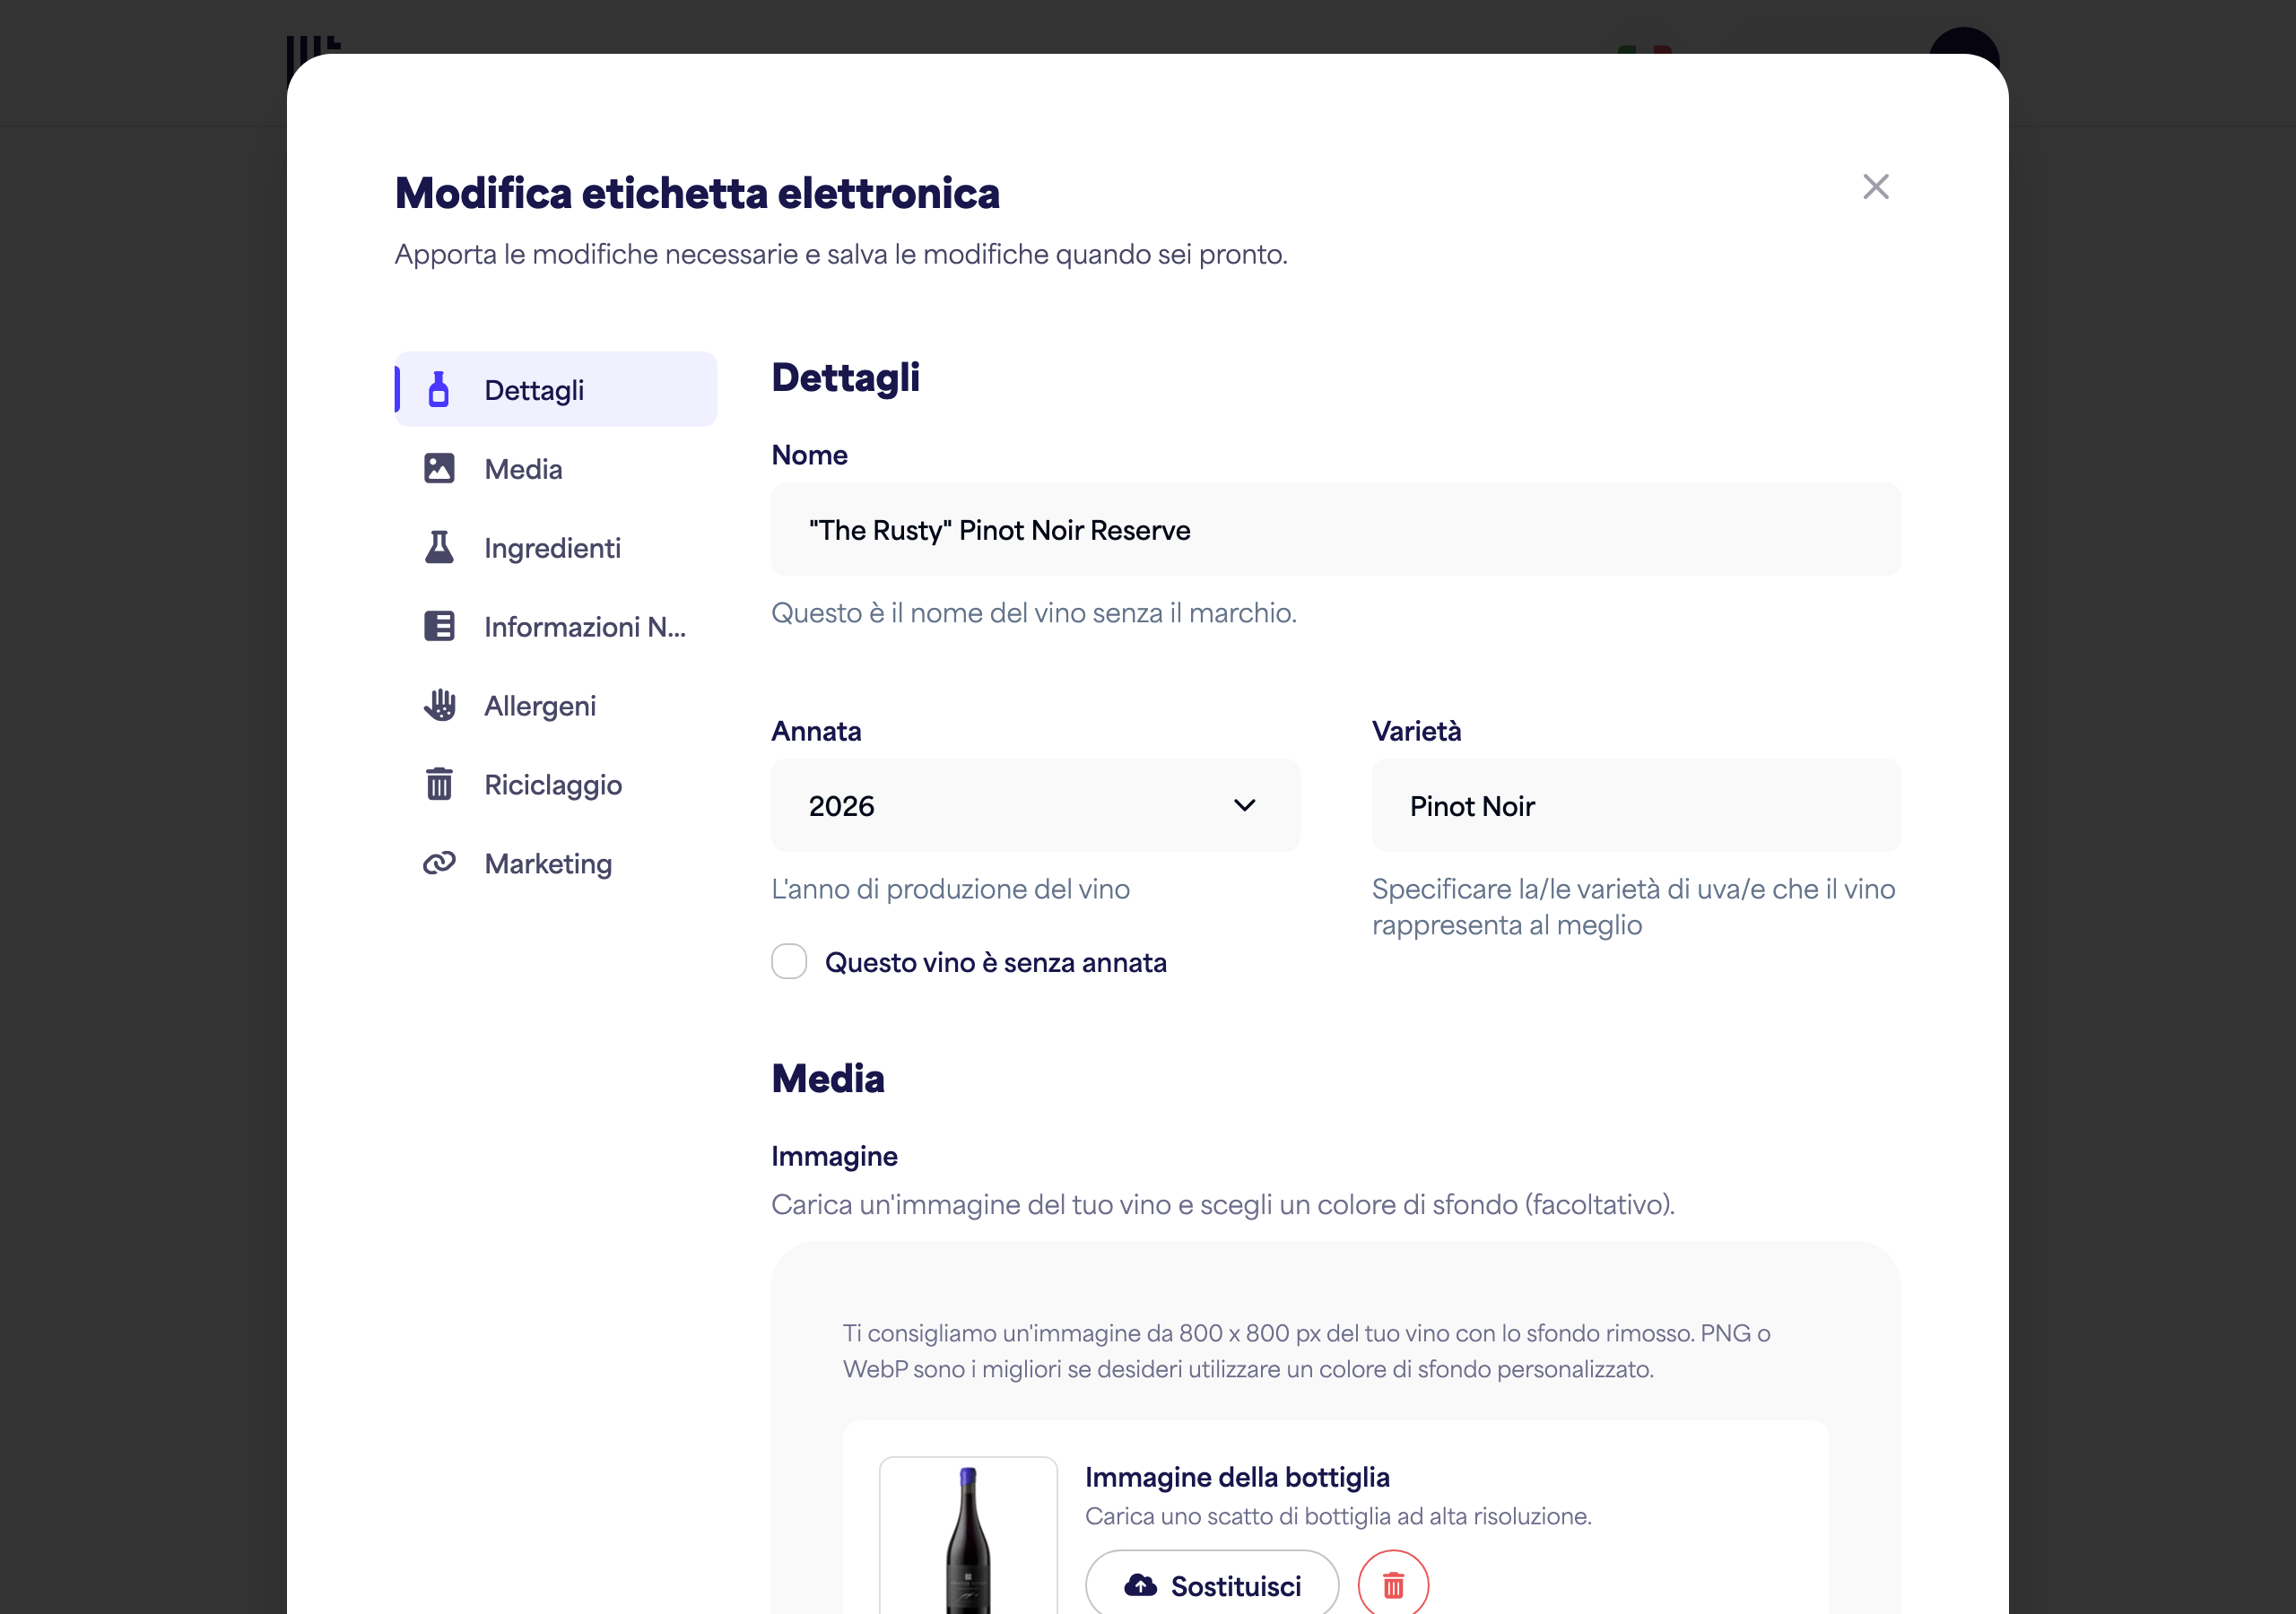Switch to the Ingredienti section tab
The width and height of the screenshot is (2296, 1614).
[555, 547]
